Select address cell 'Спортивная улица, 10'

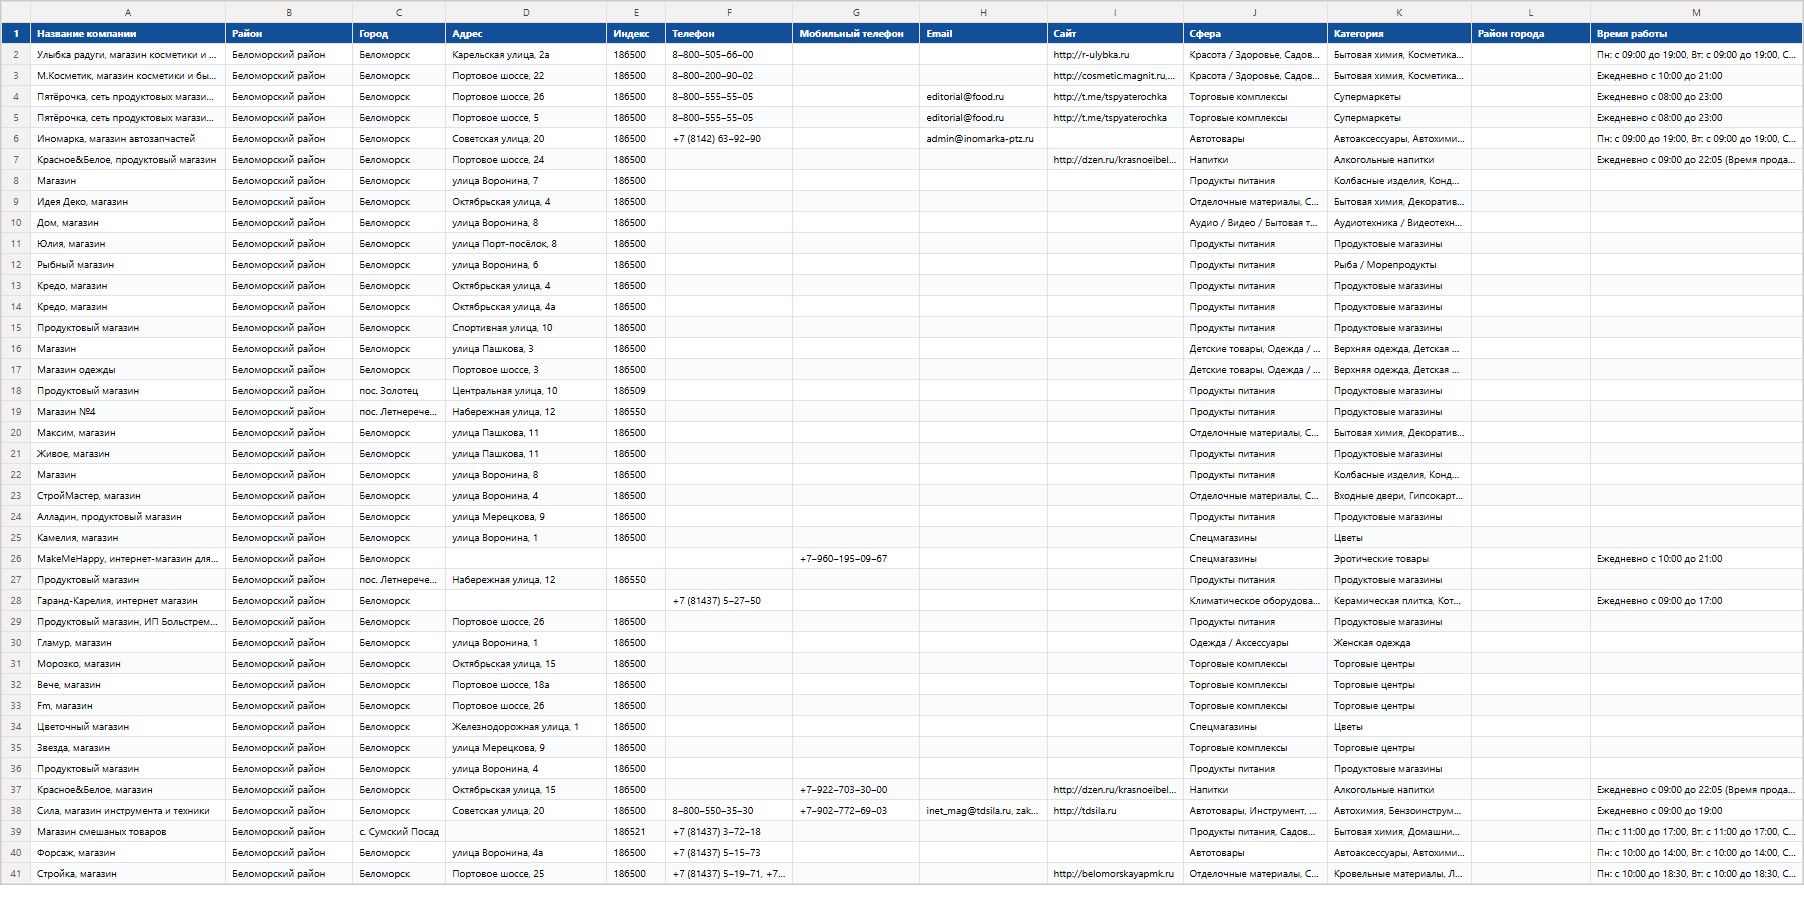(x=526, y=328)
